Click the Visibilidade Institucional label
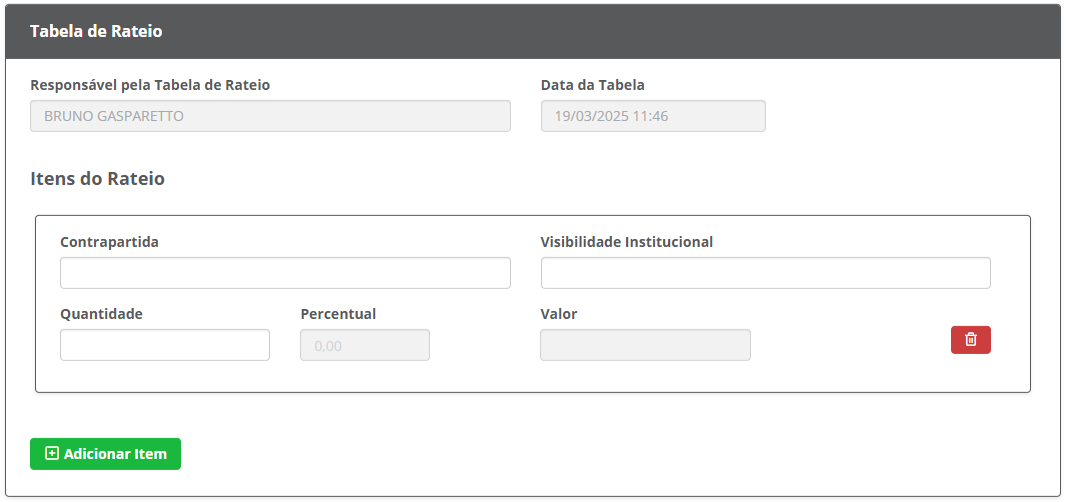Screen dimensions: 1068x502 click(x=627, y=242)
